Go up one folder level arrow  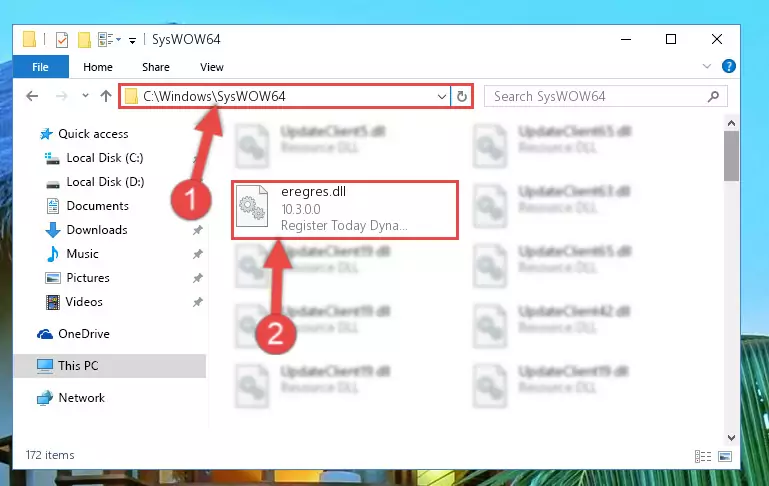click(106, 96)
